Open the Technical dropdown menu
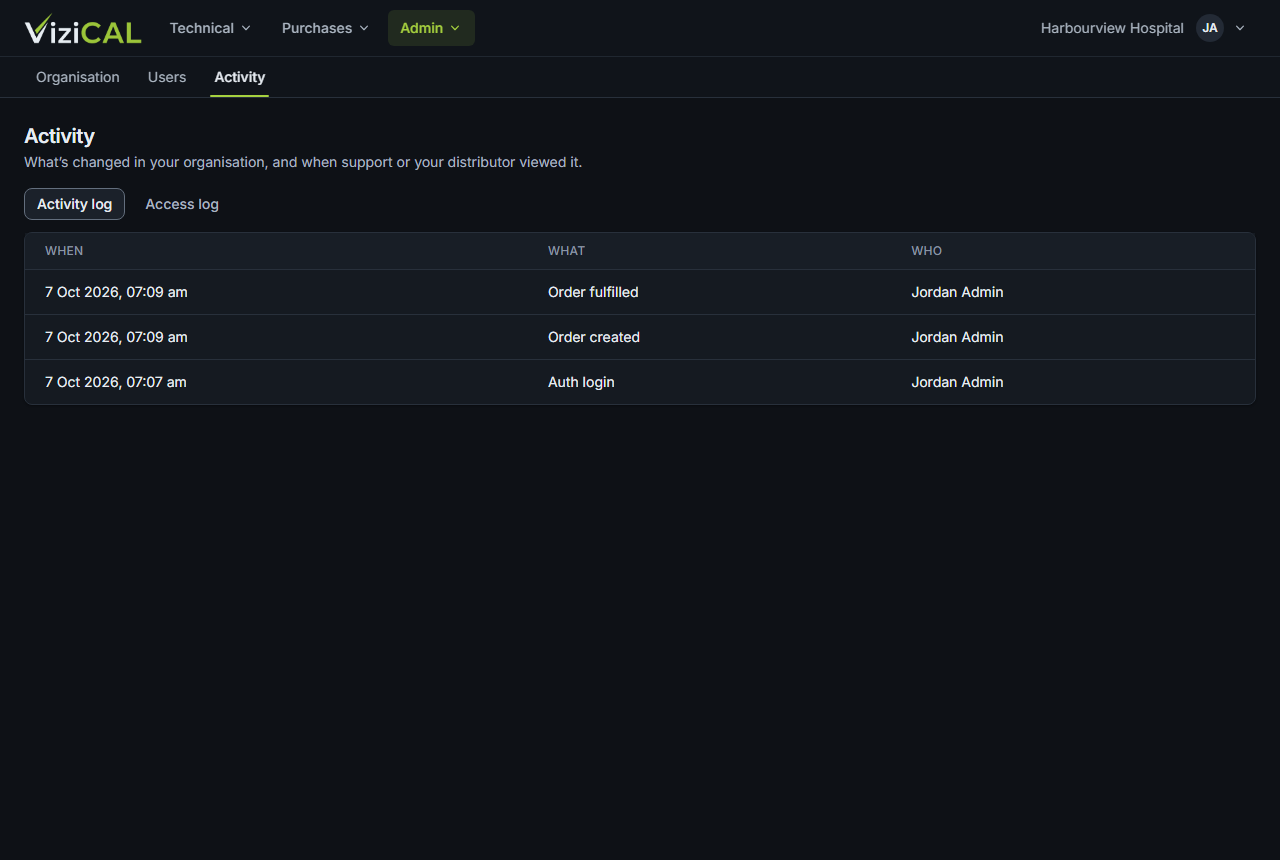Image resolution: width=1280 pixels, height=860 pixels. click(210, 28)
